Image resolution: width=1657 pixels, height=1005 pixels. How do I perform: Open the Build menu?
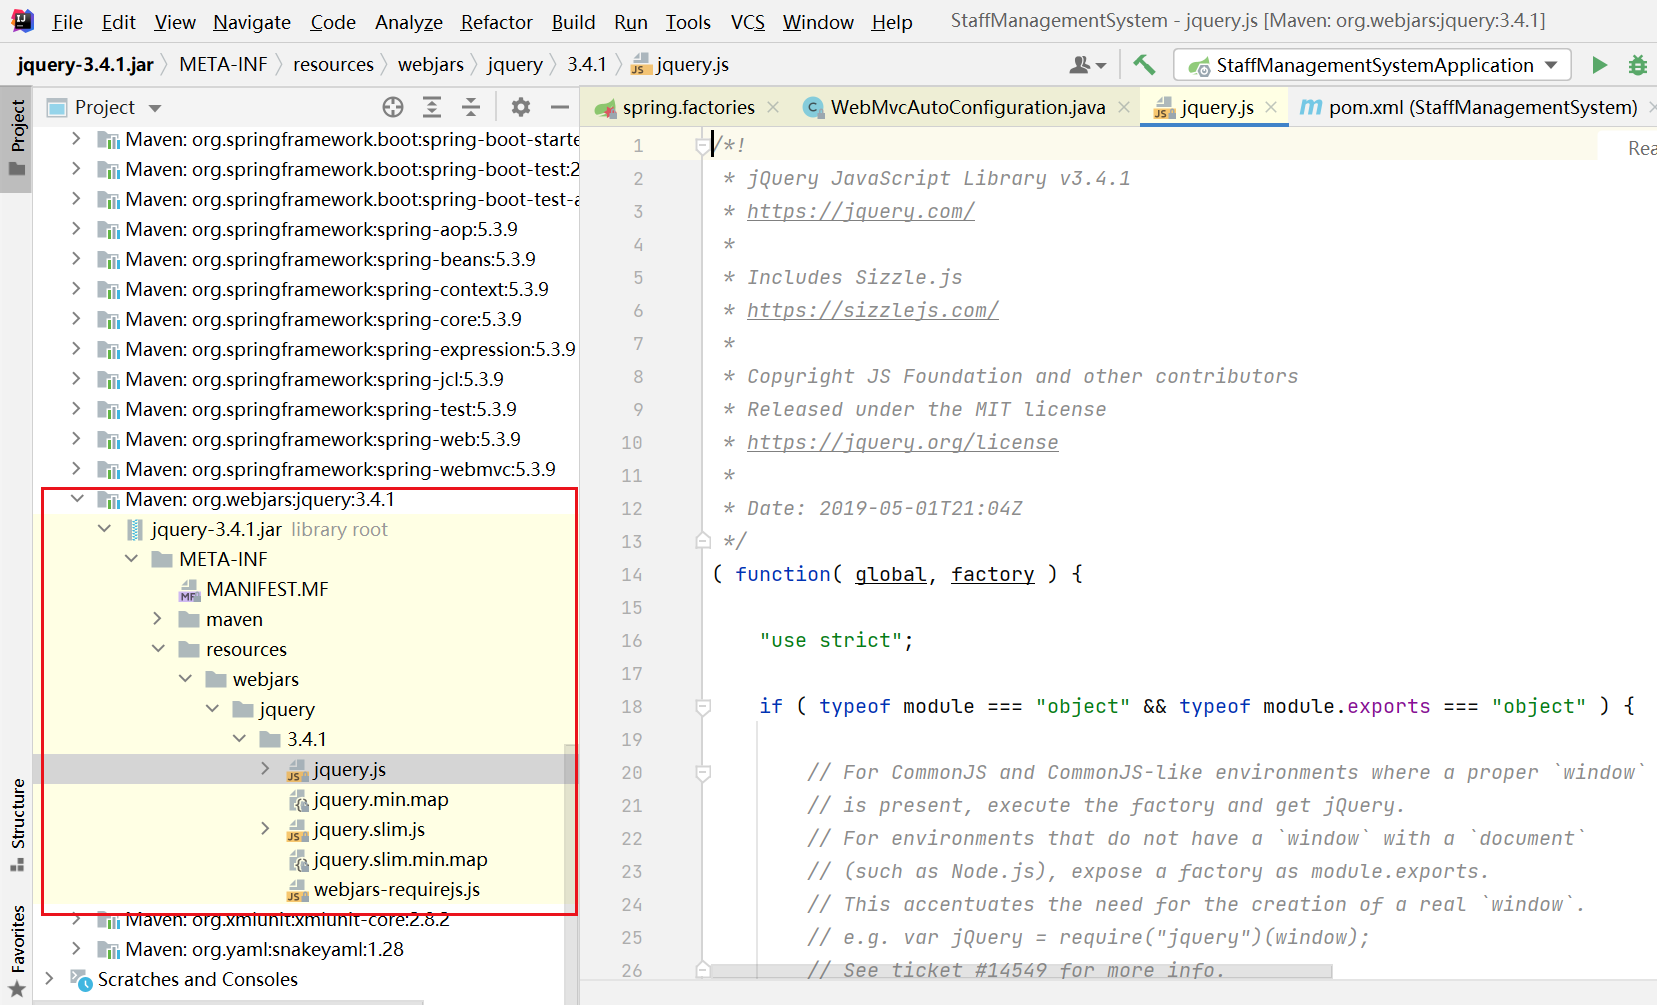coord(573,22)
